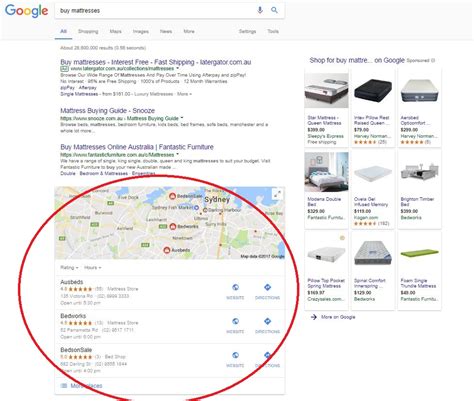This screenshot has height=401, width=474.
Task: Open Buy Mattresses Online Australia Fantastic Furniture
Action: click(x=137, y=147)
